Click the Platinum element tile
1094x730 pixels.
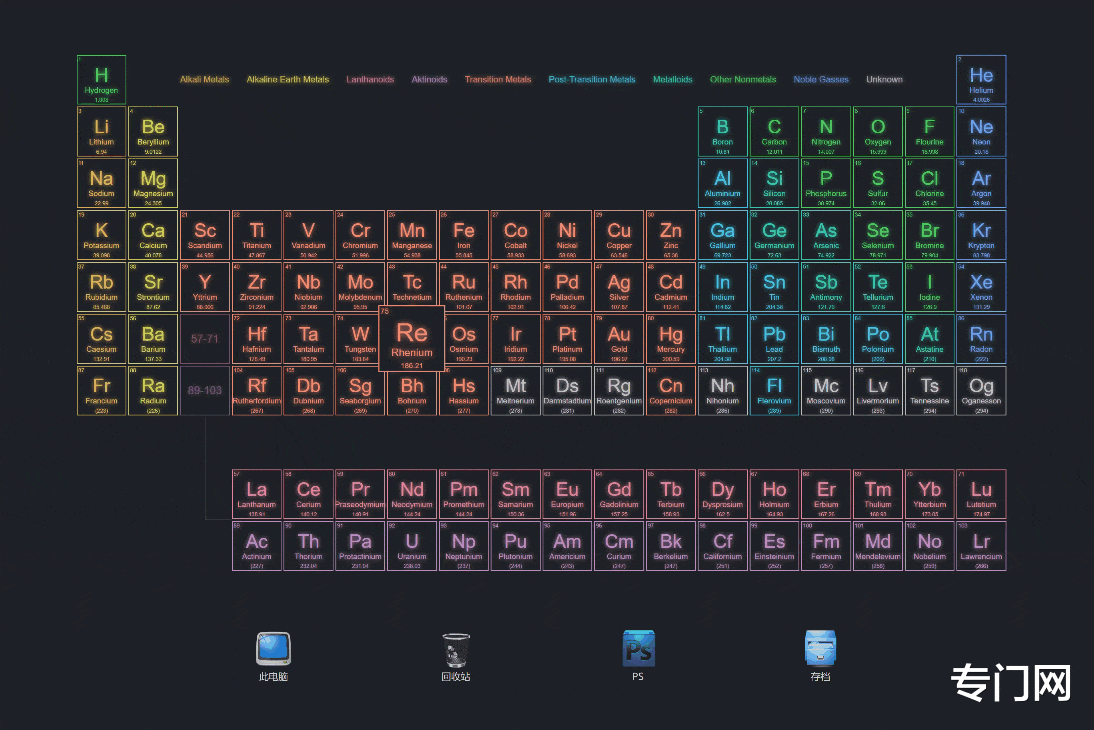coord(567,338)
